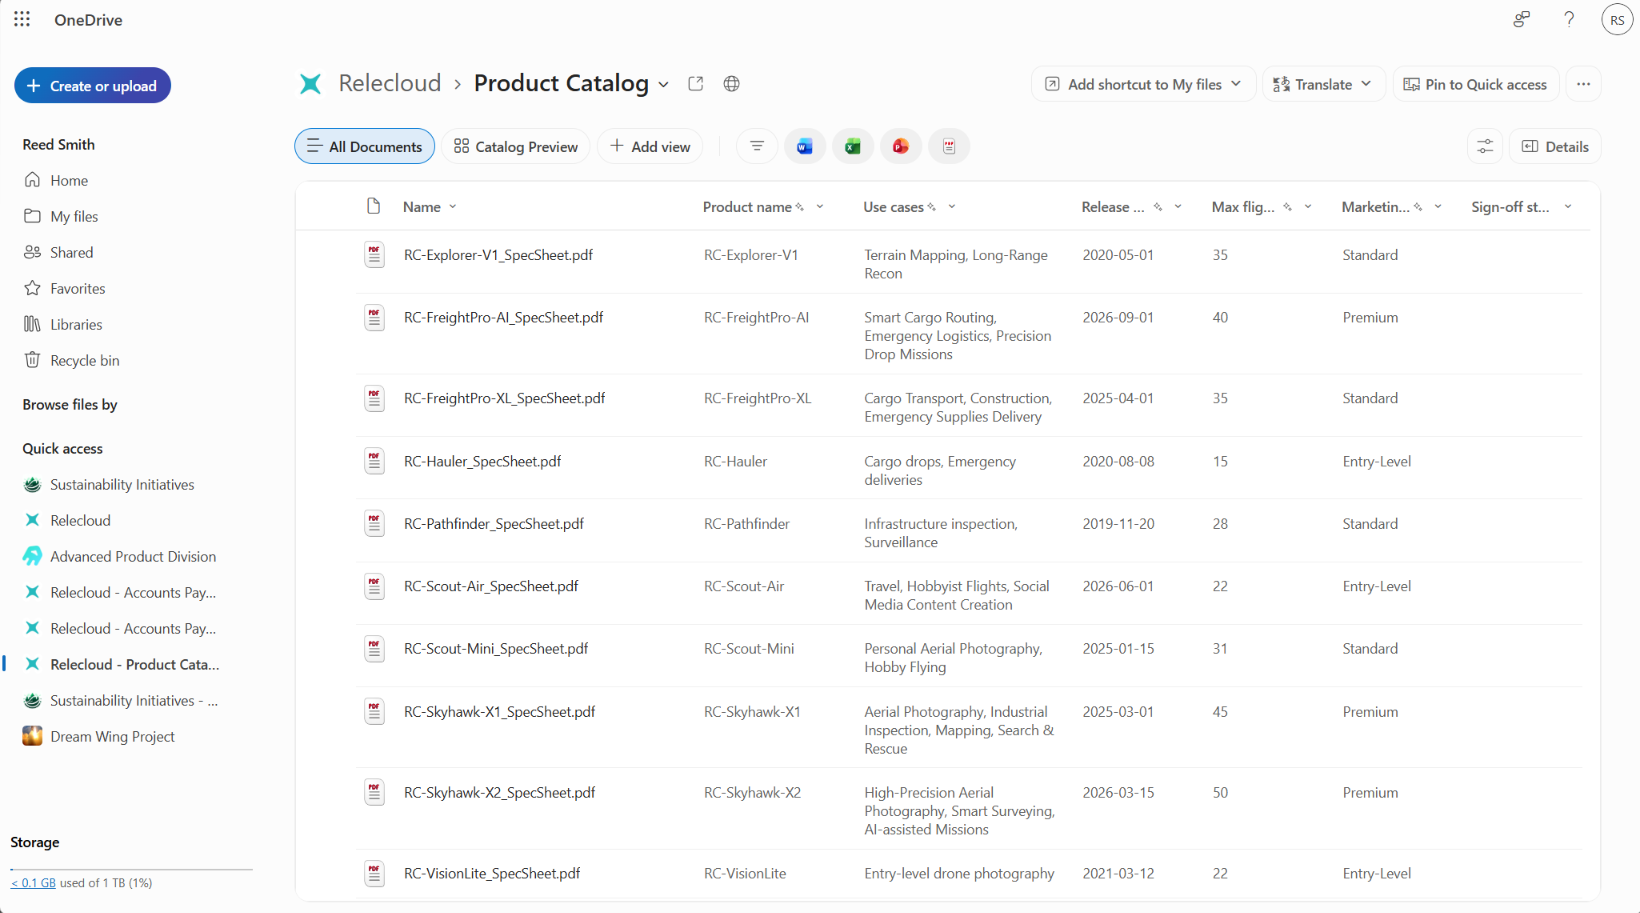Click PDF icon for RC-Explorer-V1_SpecSheet.pdf

pos(374,255)
